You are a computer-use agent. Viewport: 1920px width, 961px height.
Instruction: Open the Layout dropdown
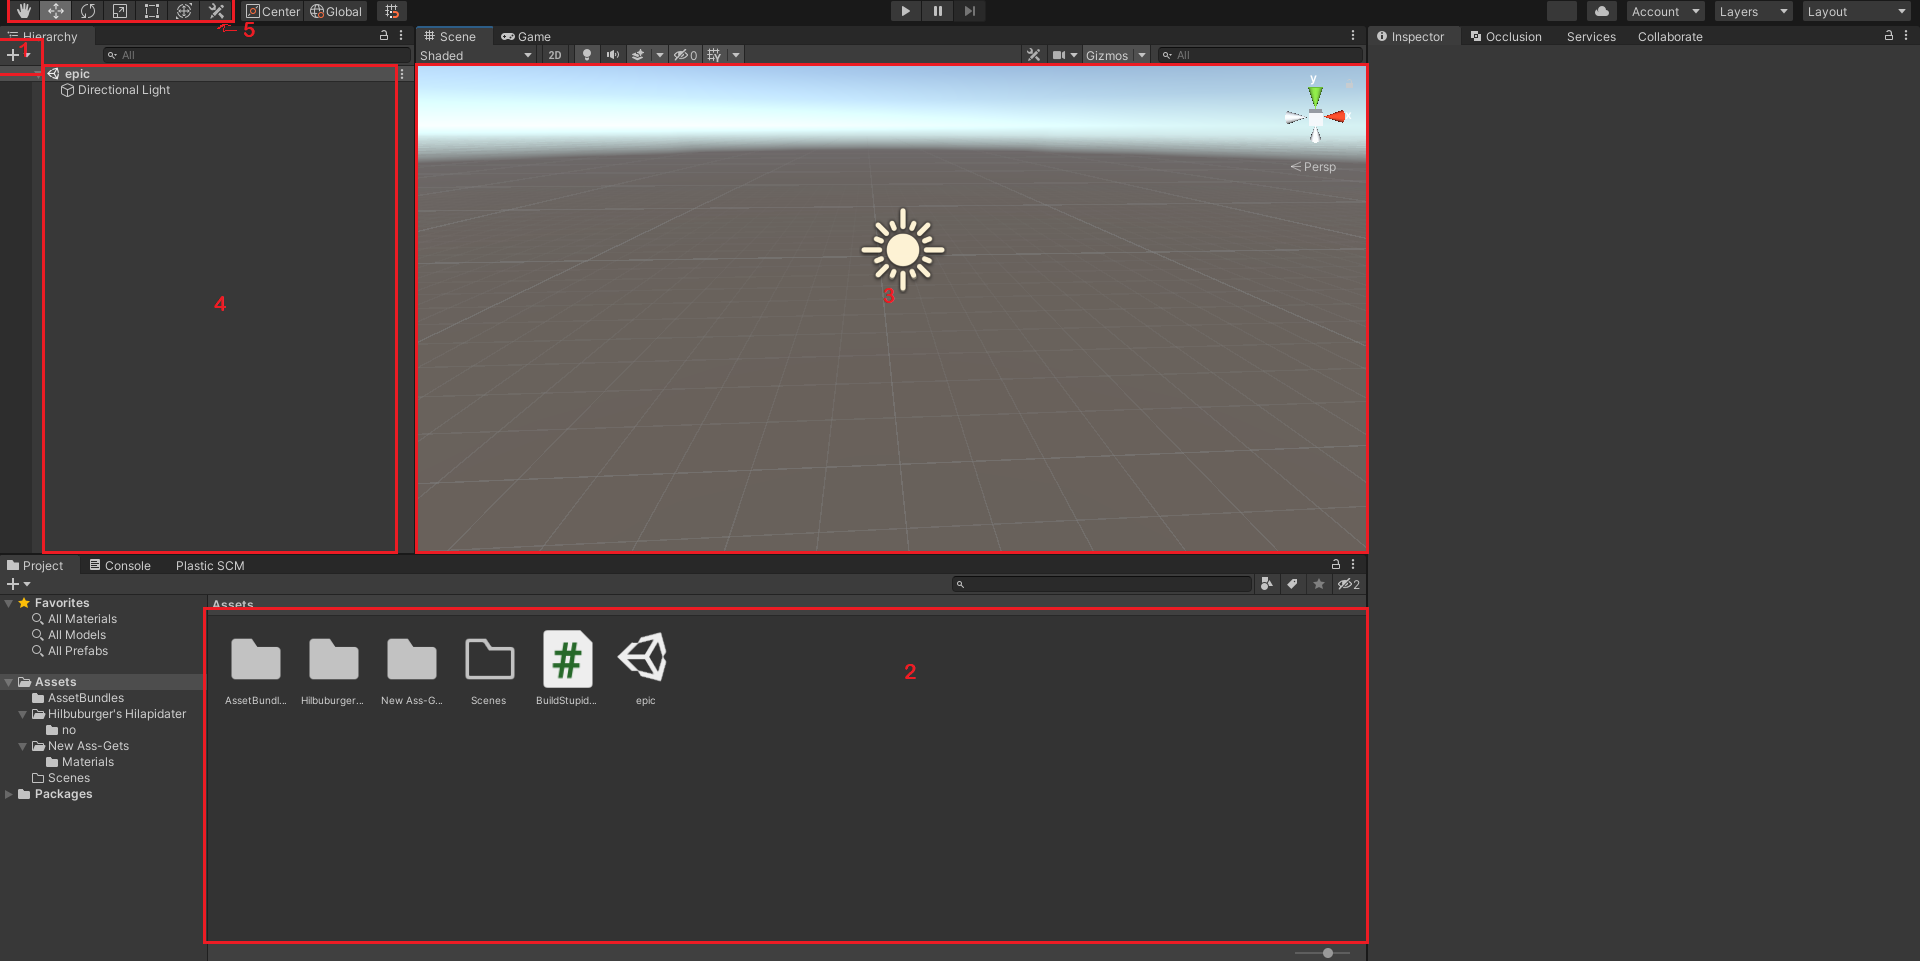pyautogui.click(x=1856, y=11)
